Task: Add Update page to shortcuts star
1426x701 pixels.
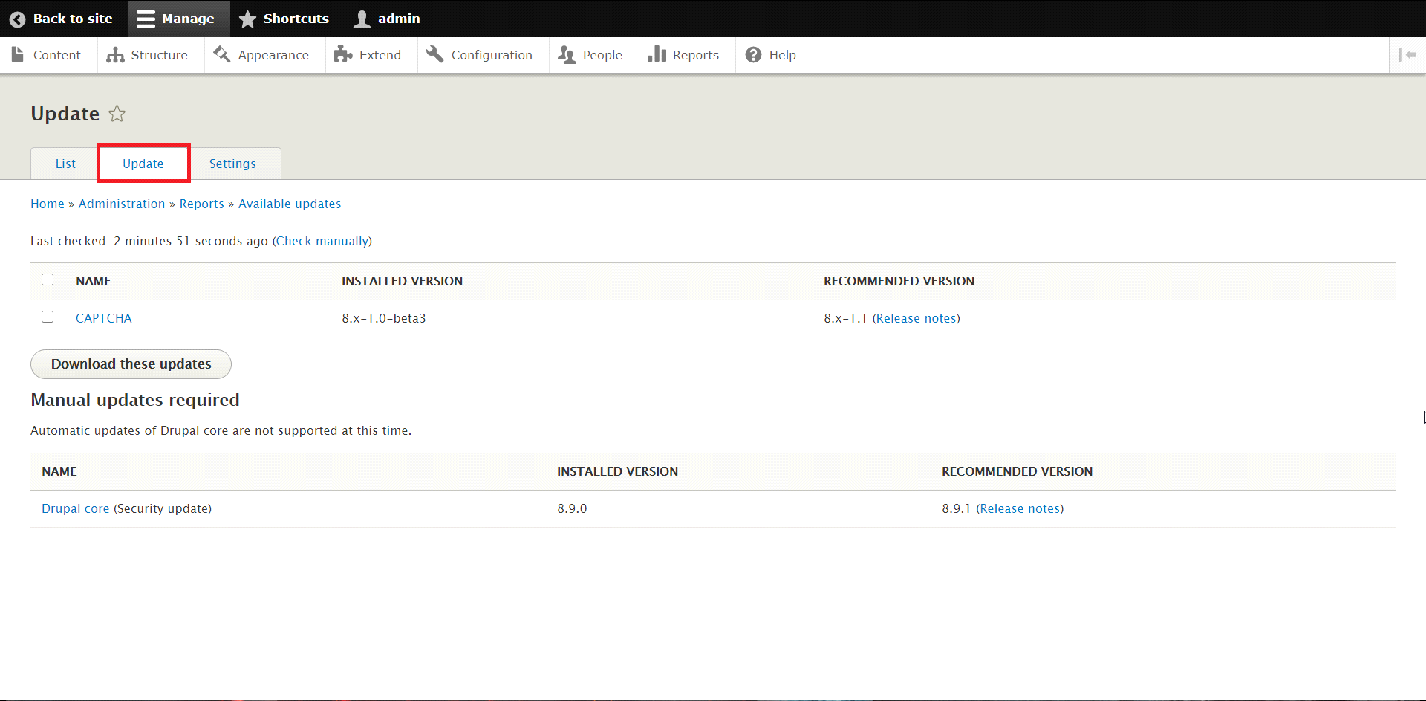Action: [x=117, y=114]
